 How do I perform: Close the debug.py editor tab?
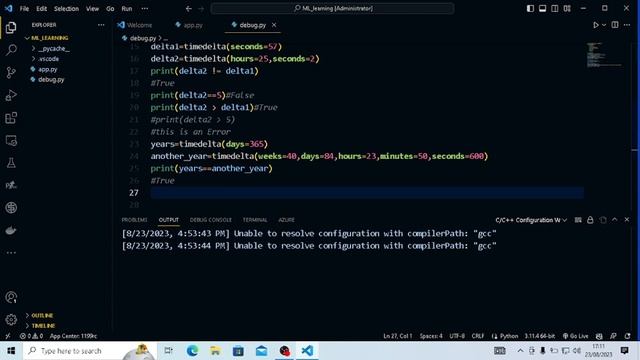(x=274, y=25)
